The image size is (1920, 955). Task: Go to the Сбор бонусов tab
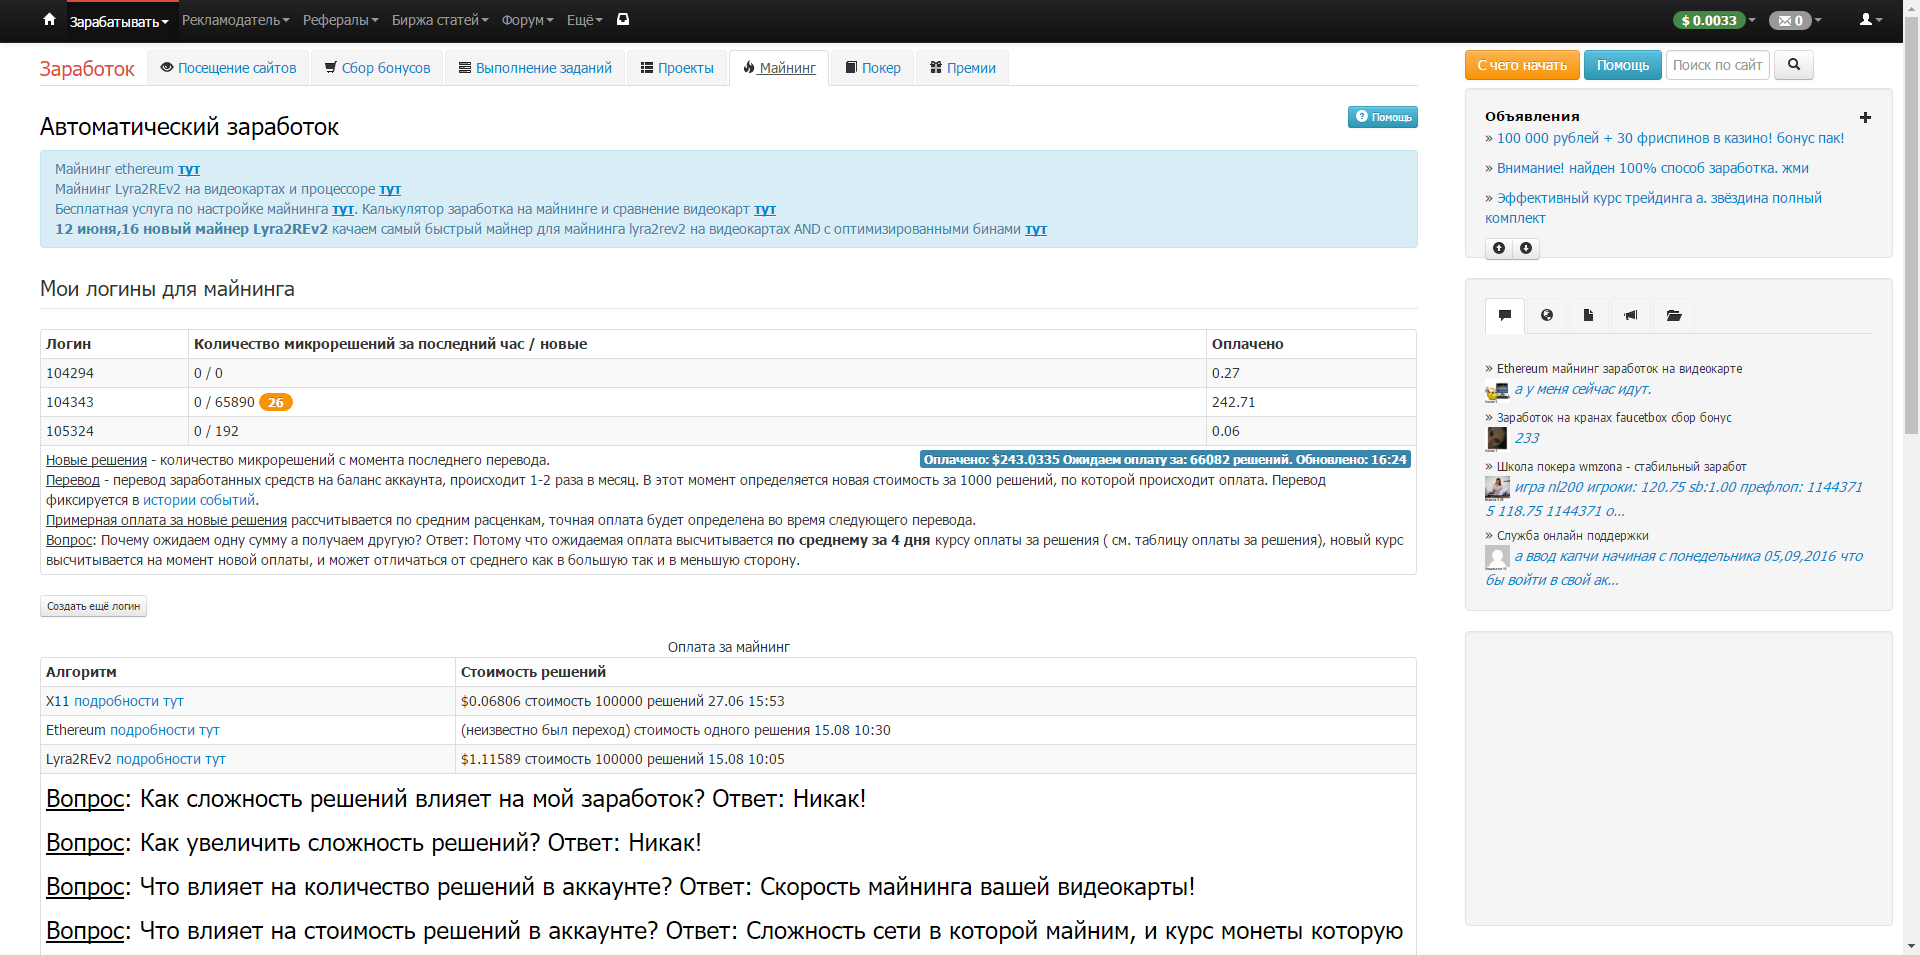pyautogui.click(x=377, y=68)
